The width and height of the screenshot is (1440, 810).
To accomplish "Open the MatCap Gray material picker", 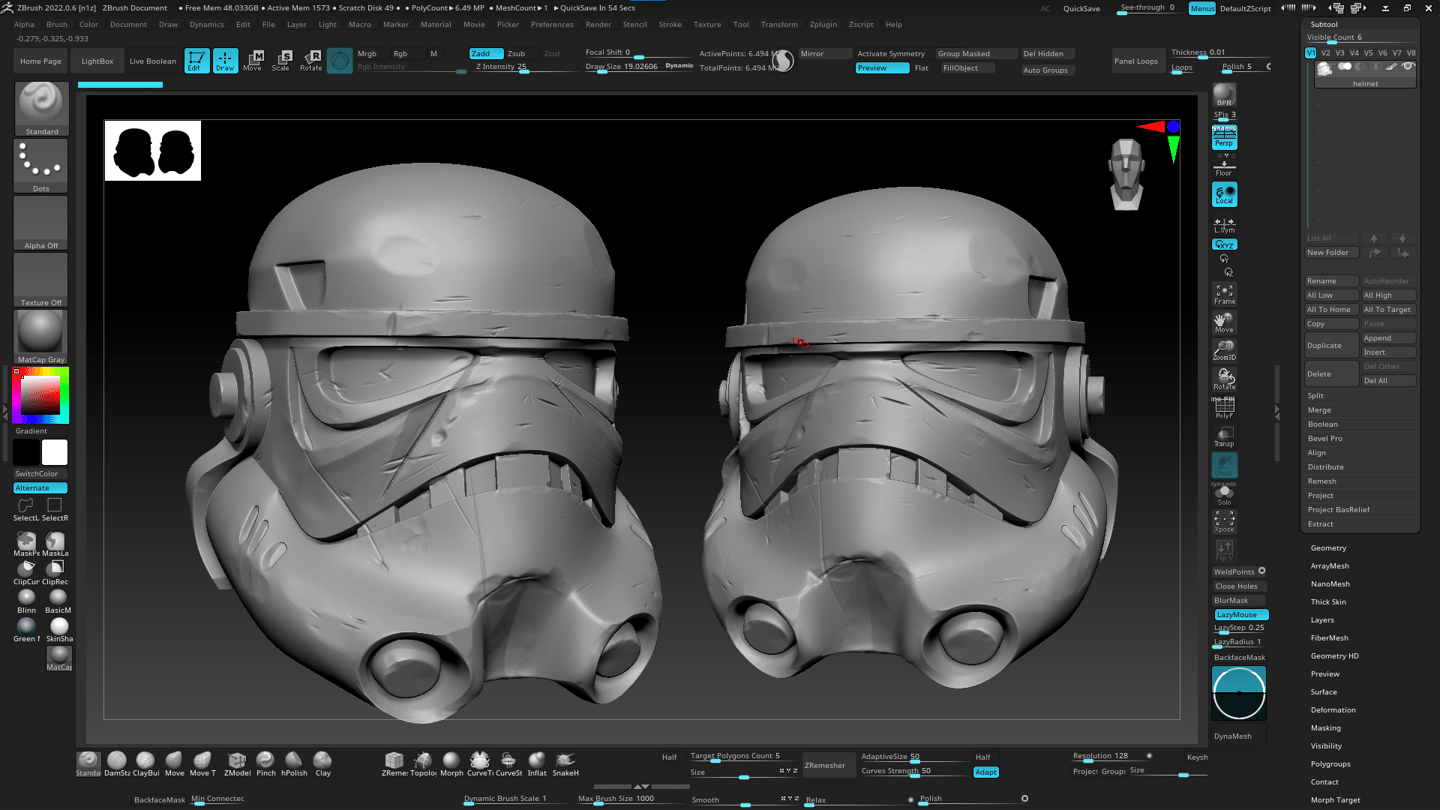I will [41, 337].
